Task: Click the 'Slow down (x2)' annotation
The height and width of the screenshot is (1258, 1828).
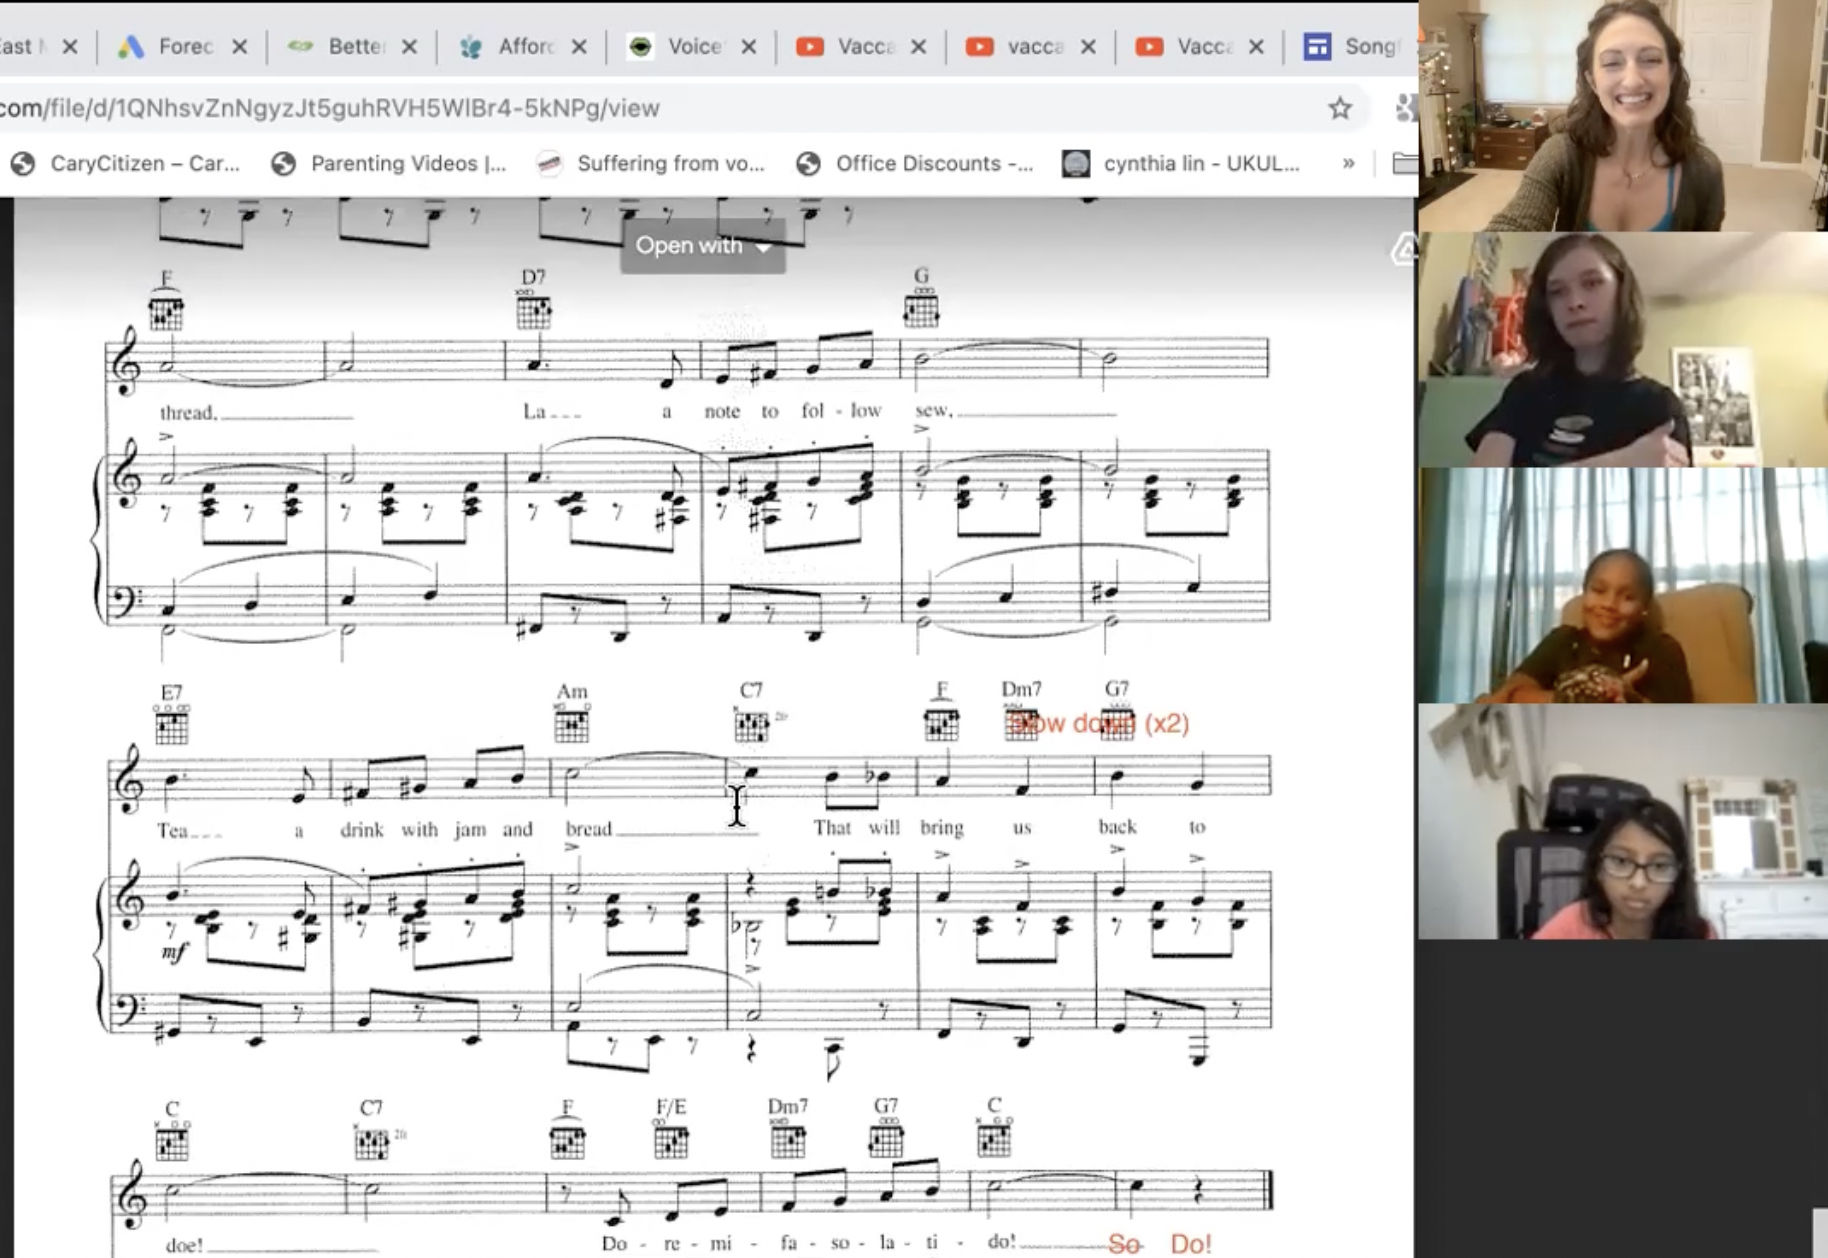Action: click(1098, 723)
